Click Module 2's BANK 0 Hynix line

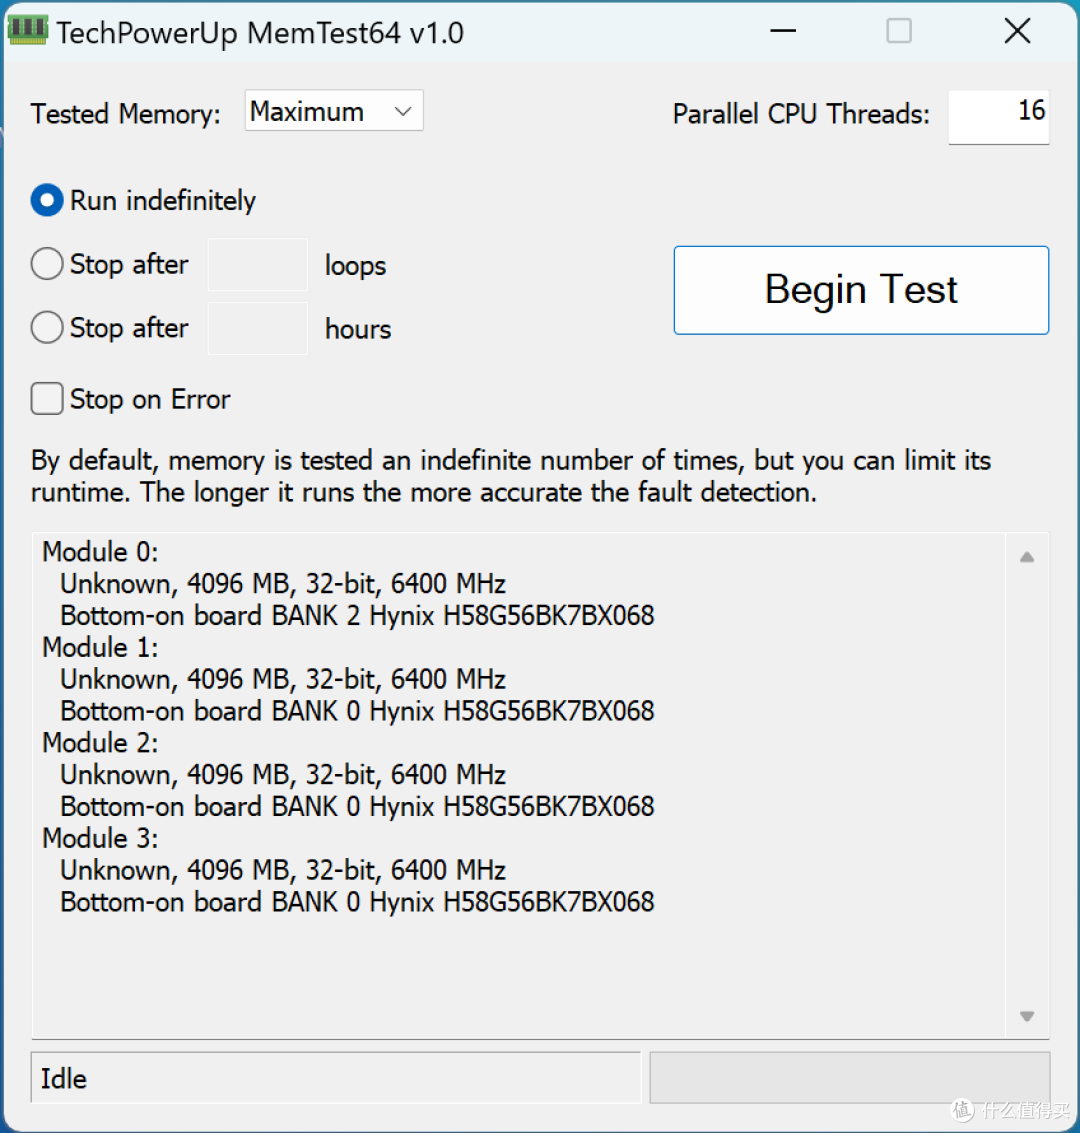[357, 806]
